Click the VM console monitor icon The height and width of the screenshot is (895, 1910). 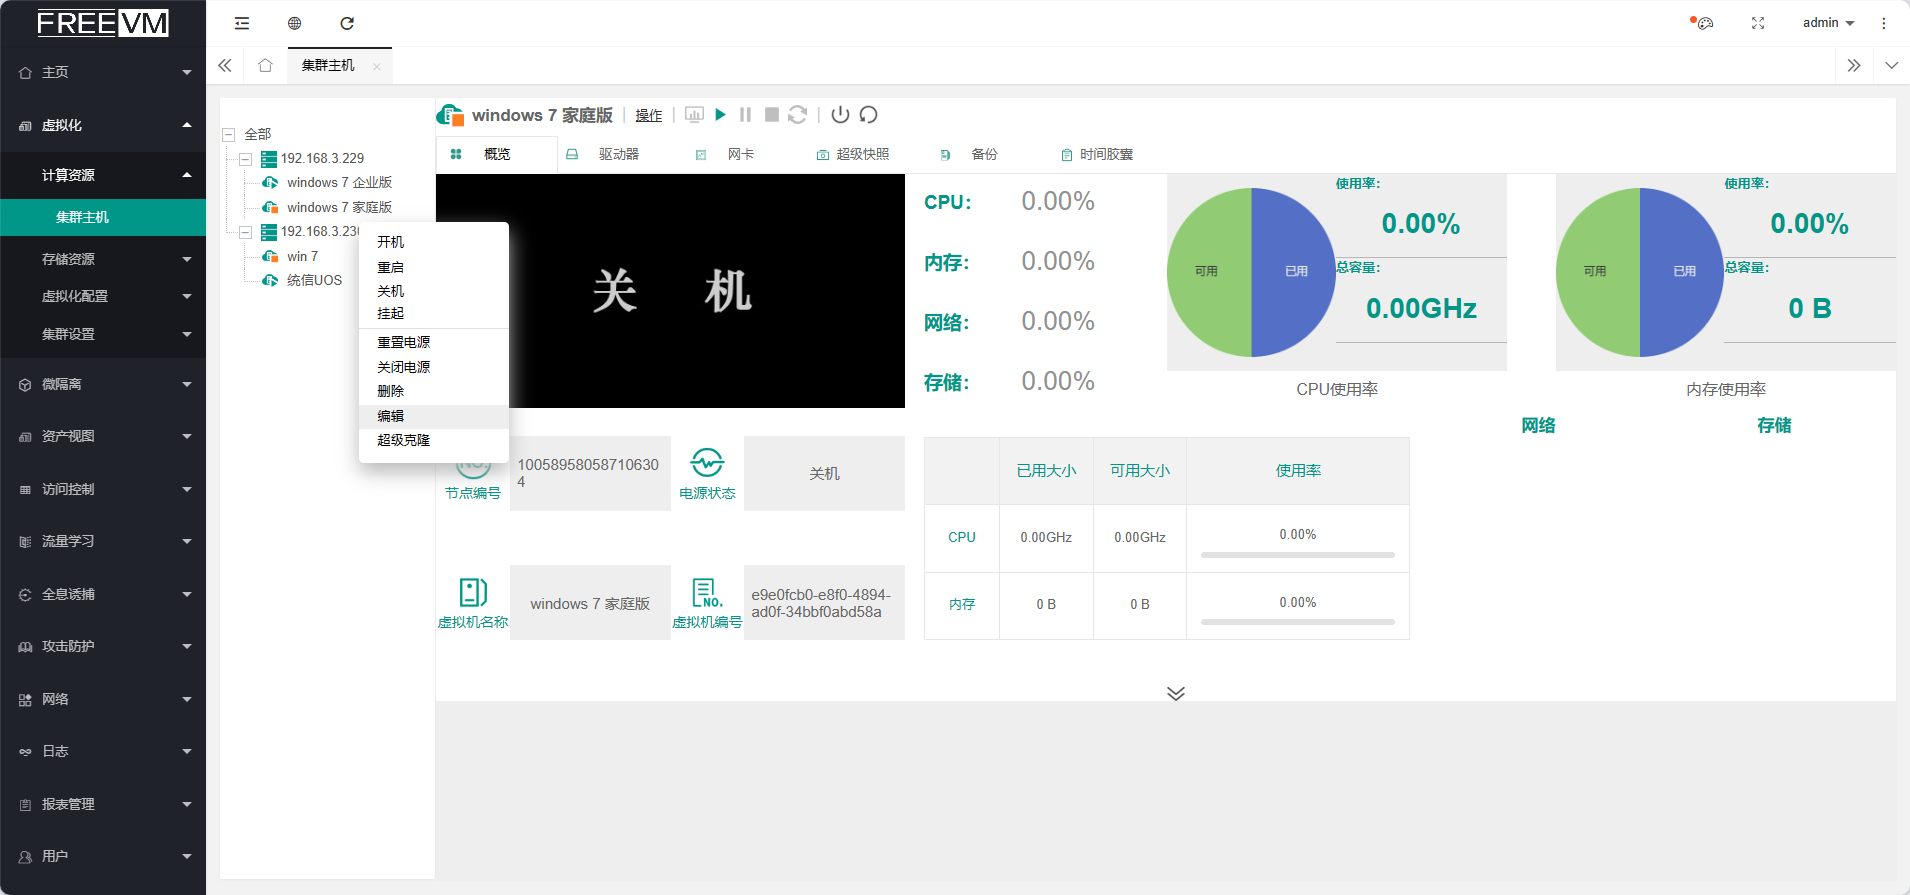click(x=694, y=115)
